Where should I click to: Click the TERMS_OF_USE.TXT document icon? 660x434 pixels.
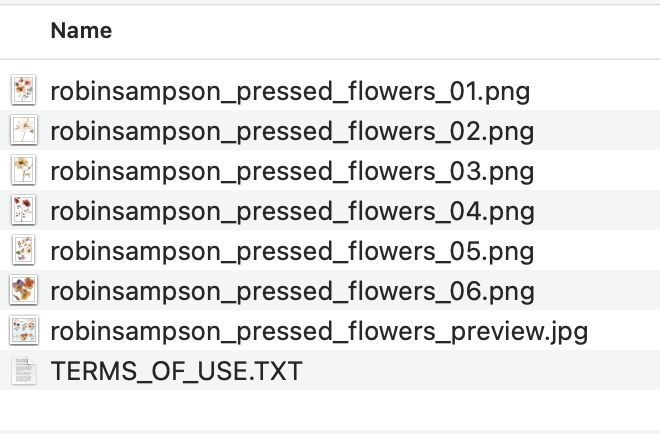(23, 371)
